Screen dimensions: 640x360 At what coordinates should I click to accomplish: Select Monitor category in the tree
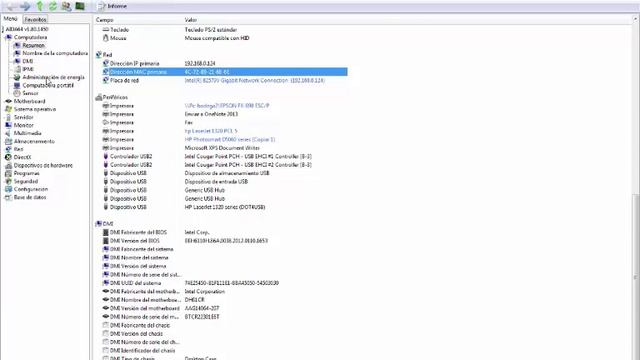point(24,125)
